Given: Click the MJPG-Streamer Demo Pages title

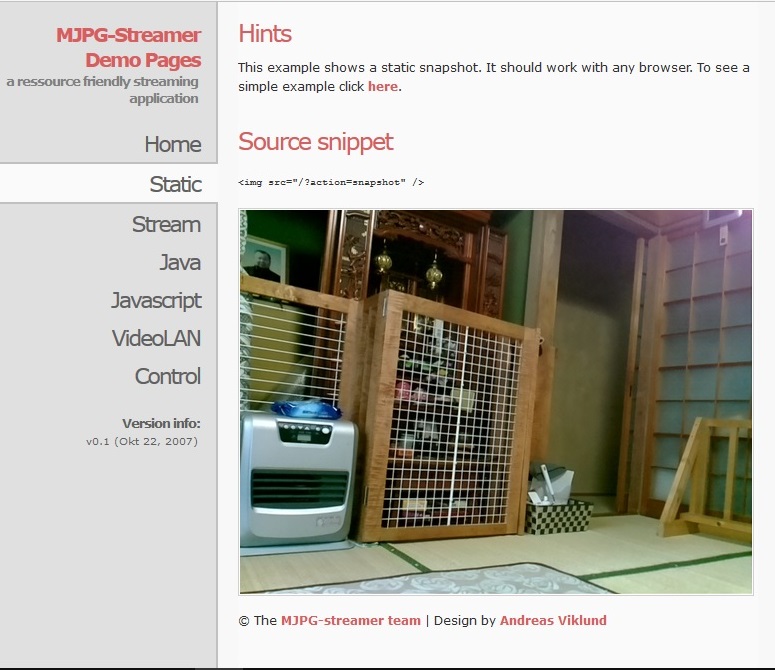Looking at the screenshot, I should pyautogui.click(x=129, y=47).
